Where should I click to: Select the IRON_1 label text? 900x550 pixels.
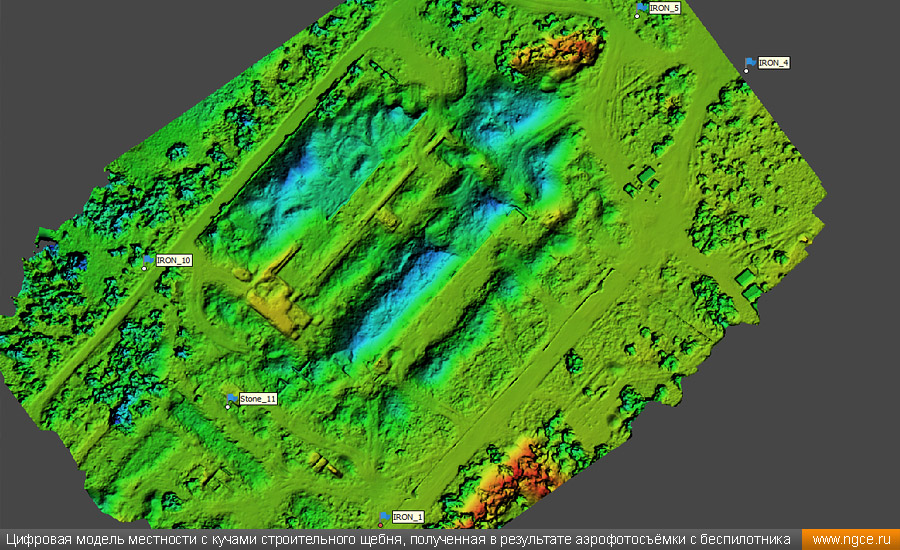pos(408,517)
